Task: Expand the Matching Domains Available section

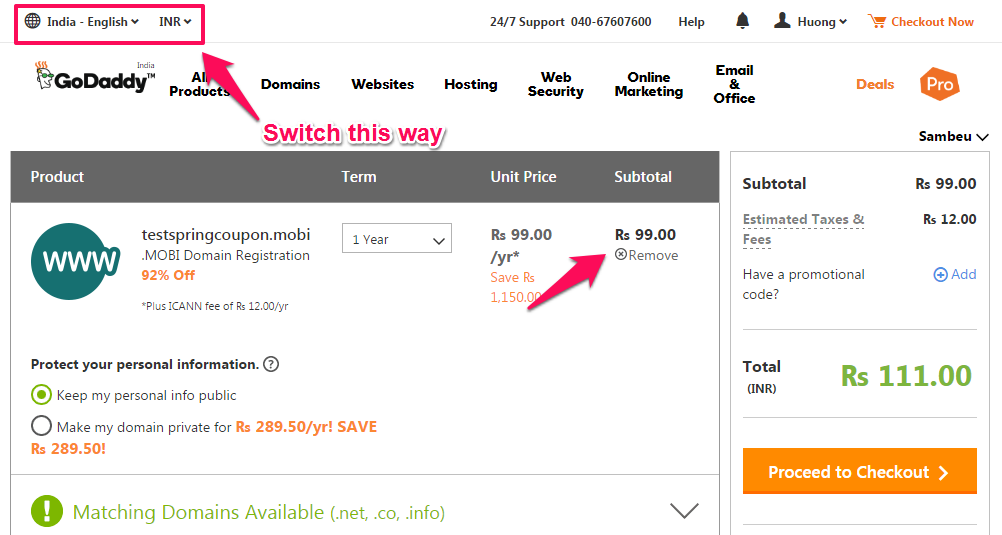Action: tap(684, 511)
